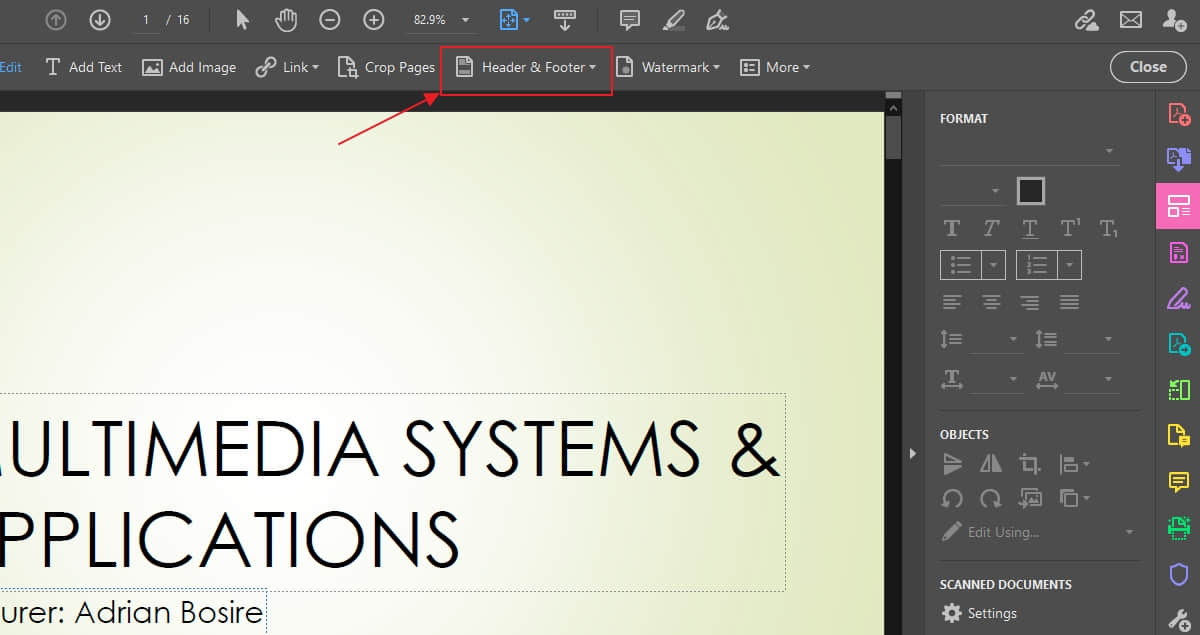Open scanned documents Settings
Screen dimensions: 1200x635
980,613
